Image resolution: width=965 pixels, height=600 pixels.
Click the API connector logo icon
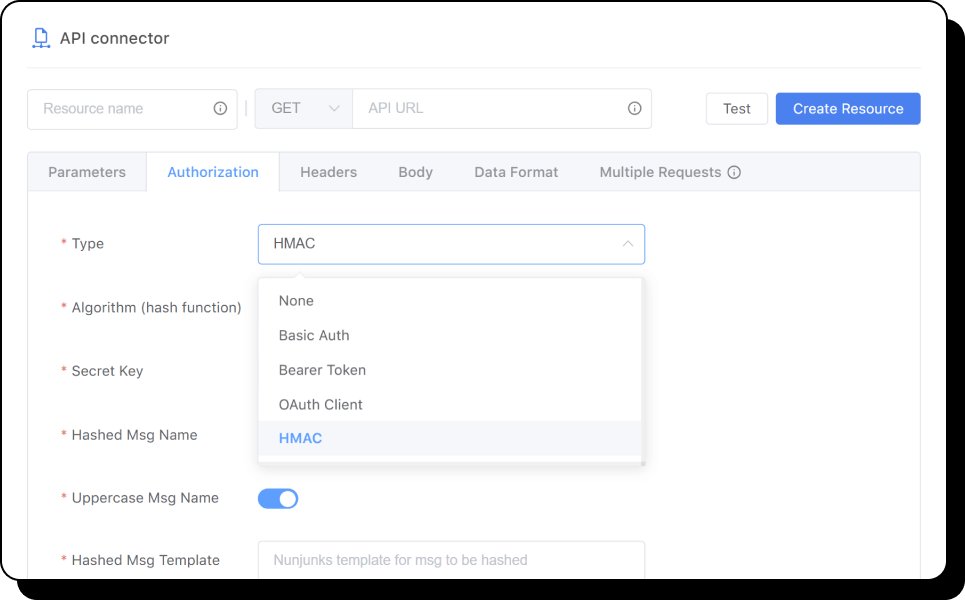click(x=41, y=38)
